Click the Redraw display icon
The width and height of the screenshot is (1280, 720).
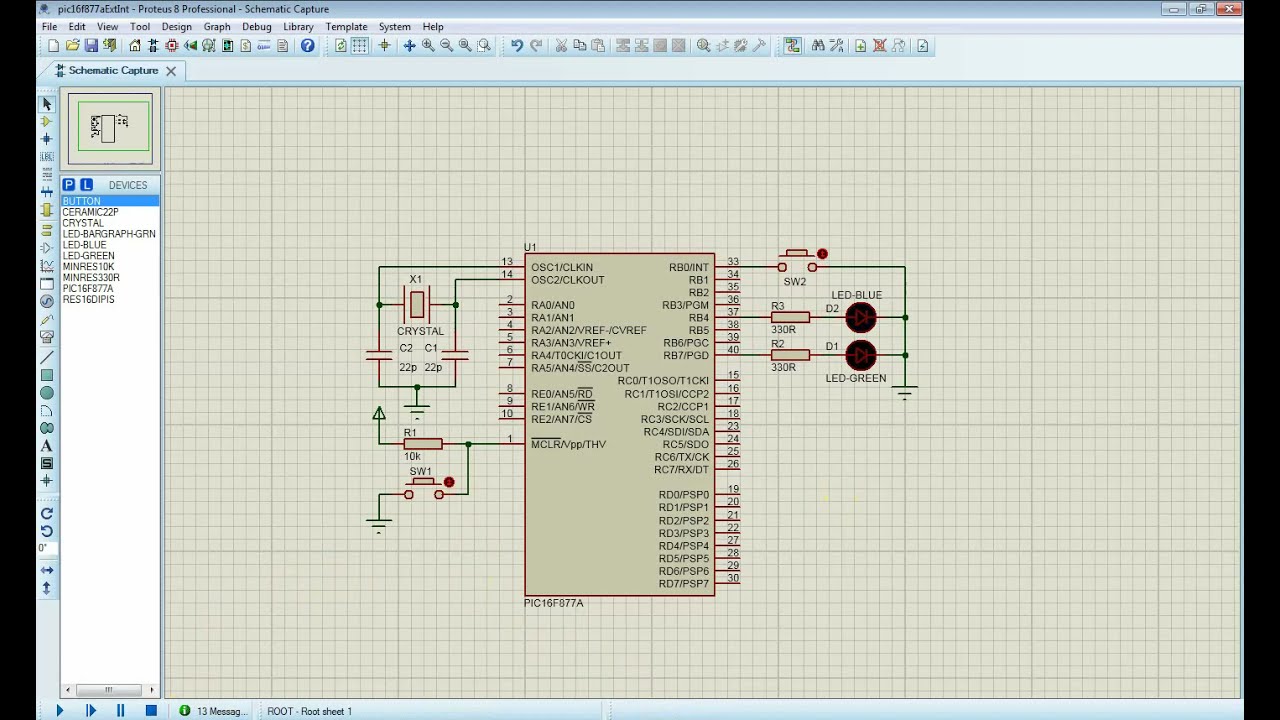pyautogui.click(x=340, y=46)
